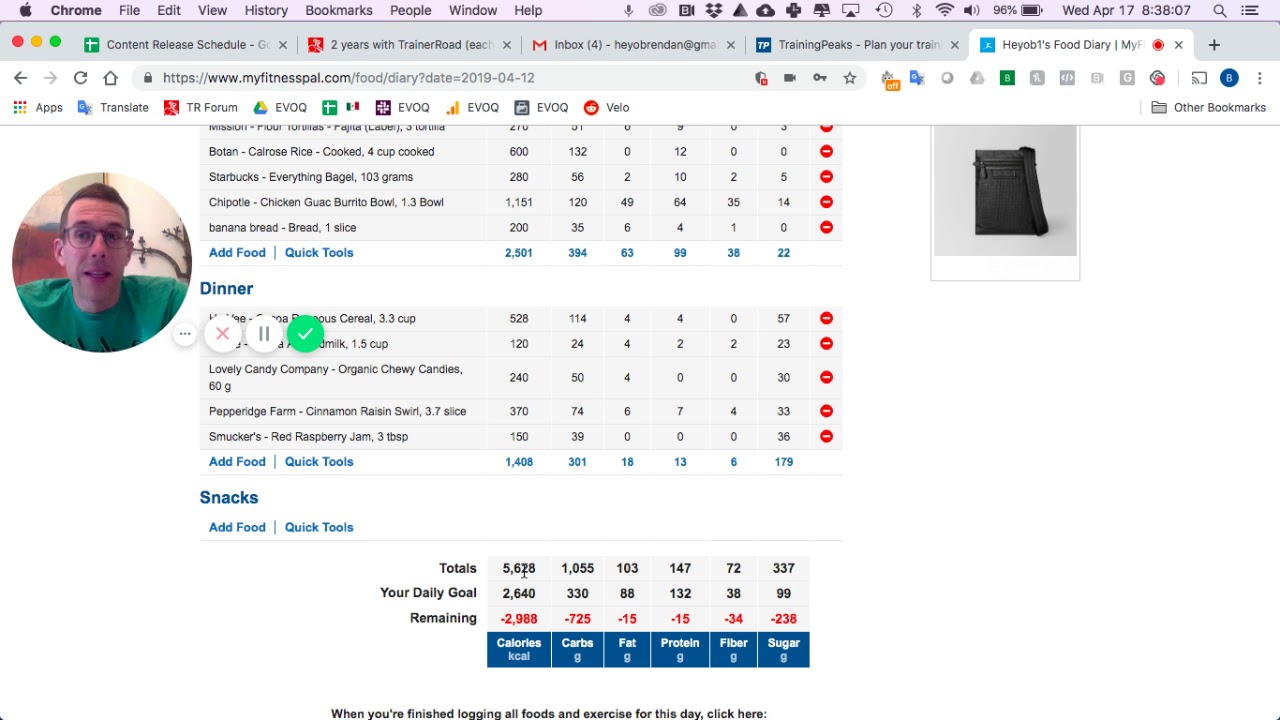Open the Window menu
The image size is (1280, 720).
click(x=473, y=10)
